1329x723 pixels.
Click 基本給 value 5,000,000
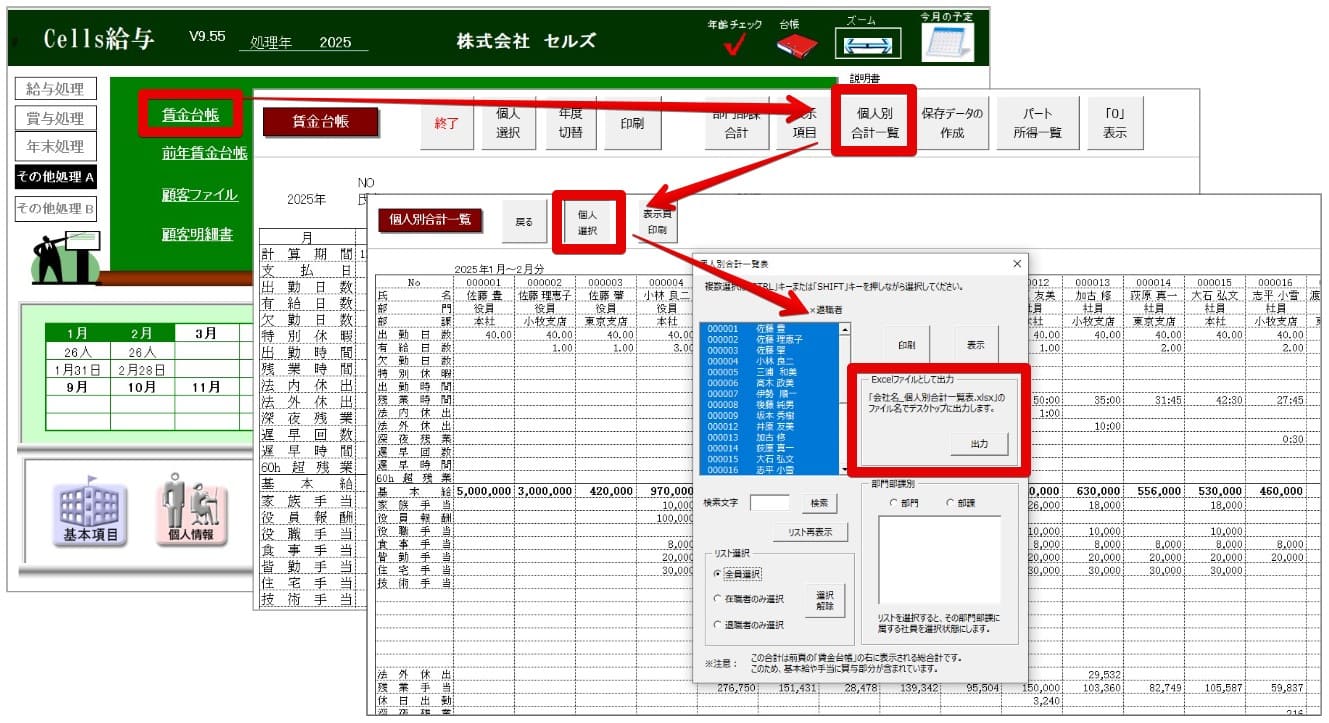coord(485,492)
